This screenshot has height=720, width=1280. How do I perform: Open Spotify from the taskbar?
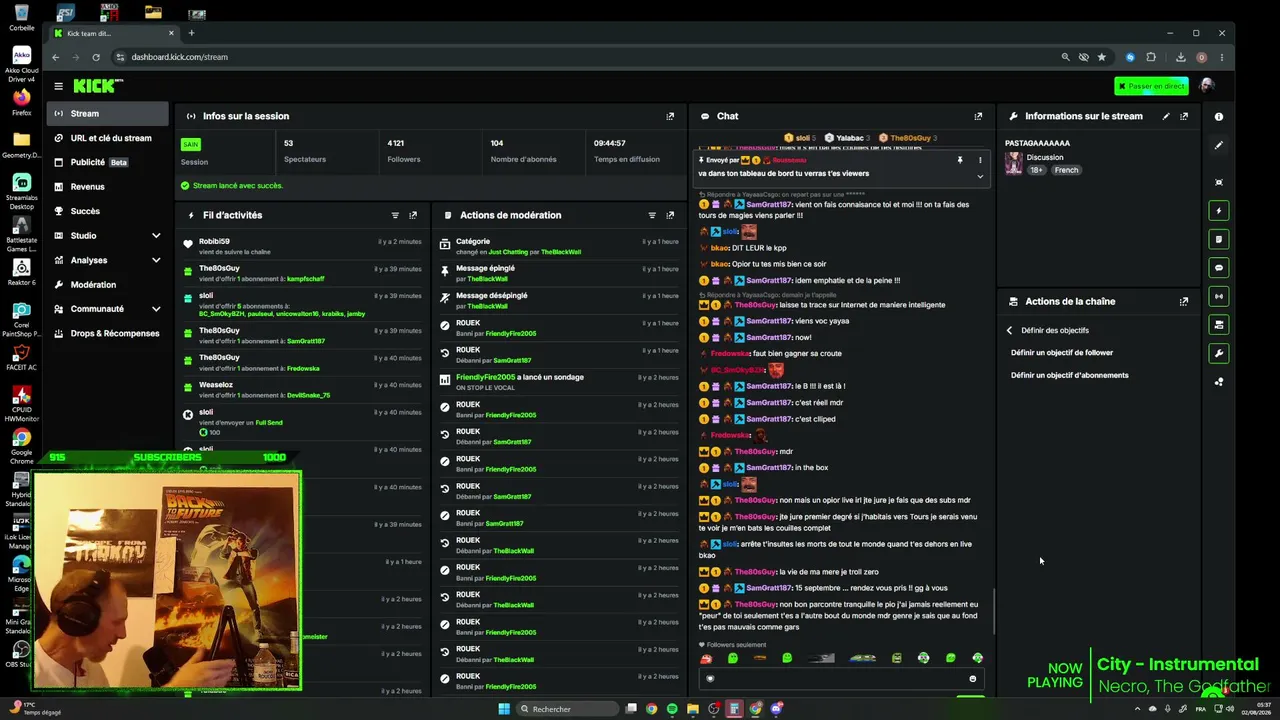coord(672,709)
